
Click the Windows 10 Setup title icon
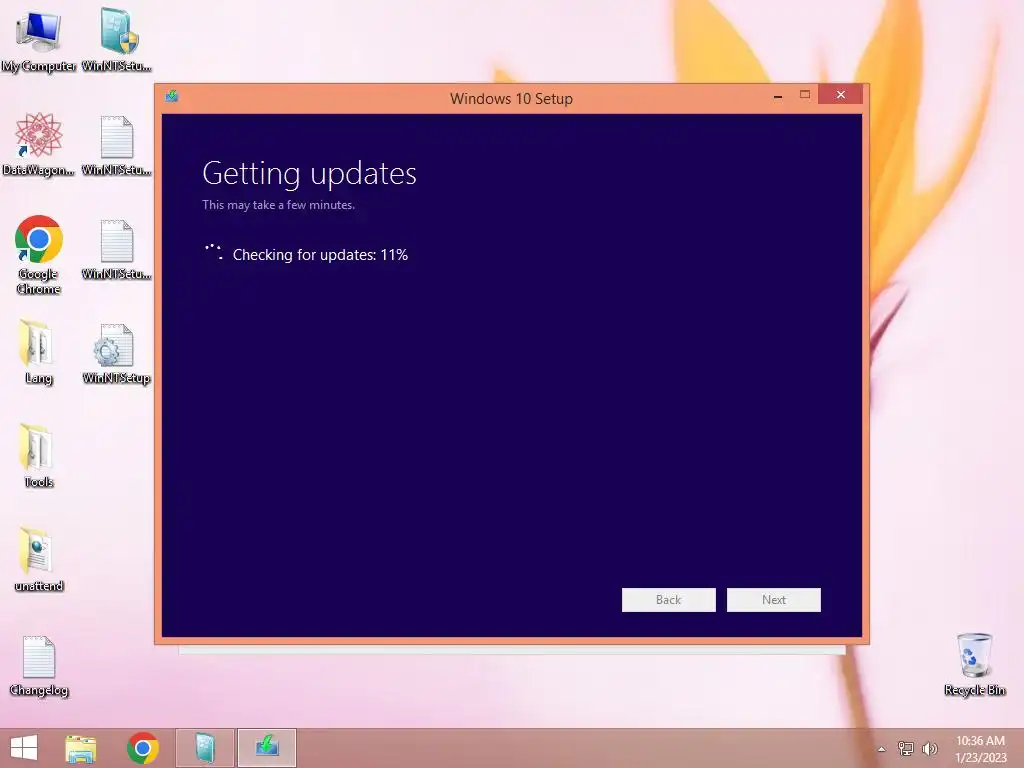pos(172,97)
